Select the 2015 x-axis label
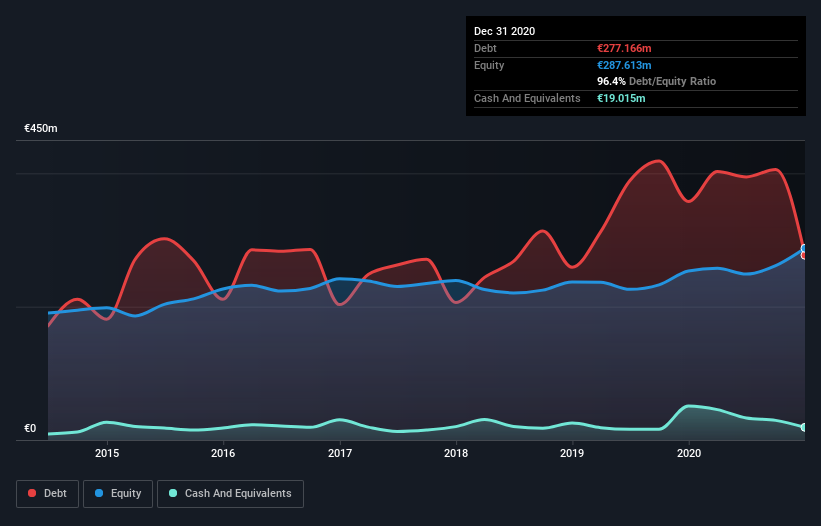The height and width of the screenshot is (526, 821). pyautogui.click(x=107, y=453)
